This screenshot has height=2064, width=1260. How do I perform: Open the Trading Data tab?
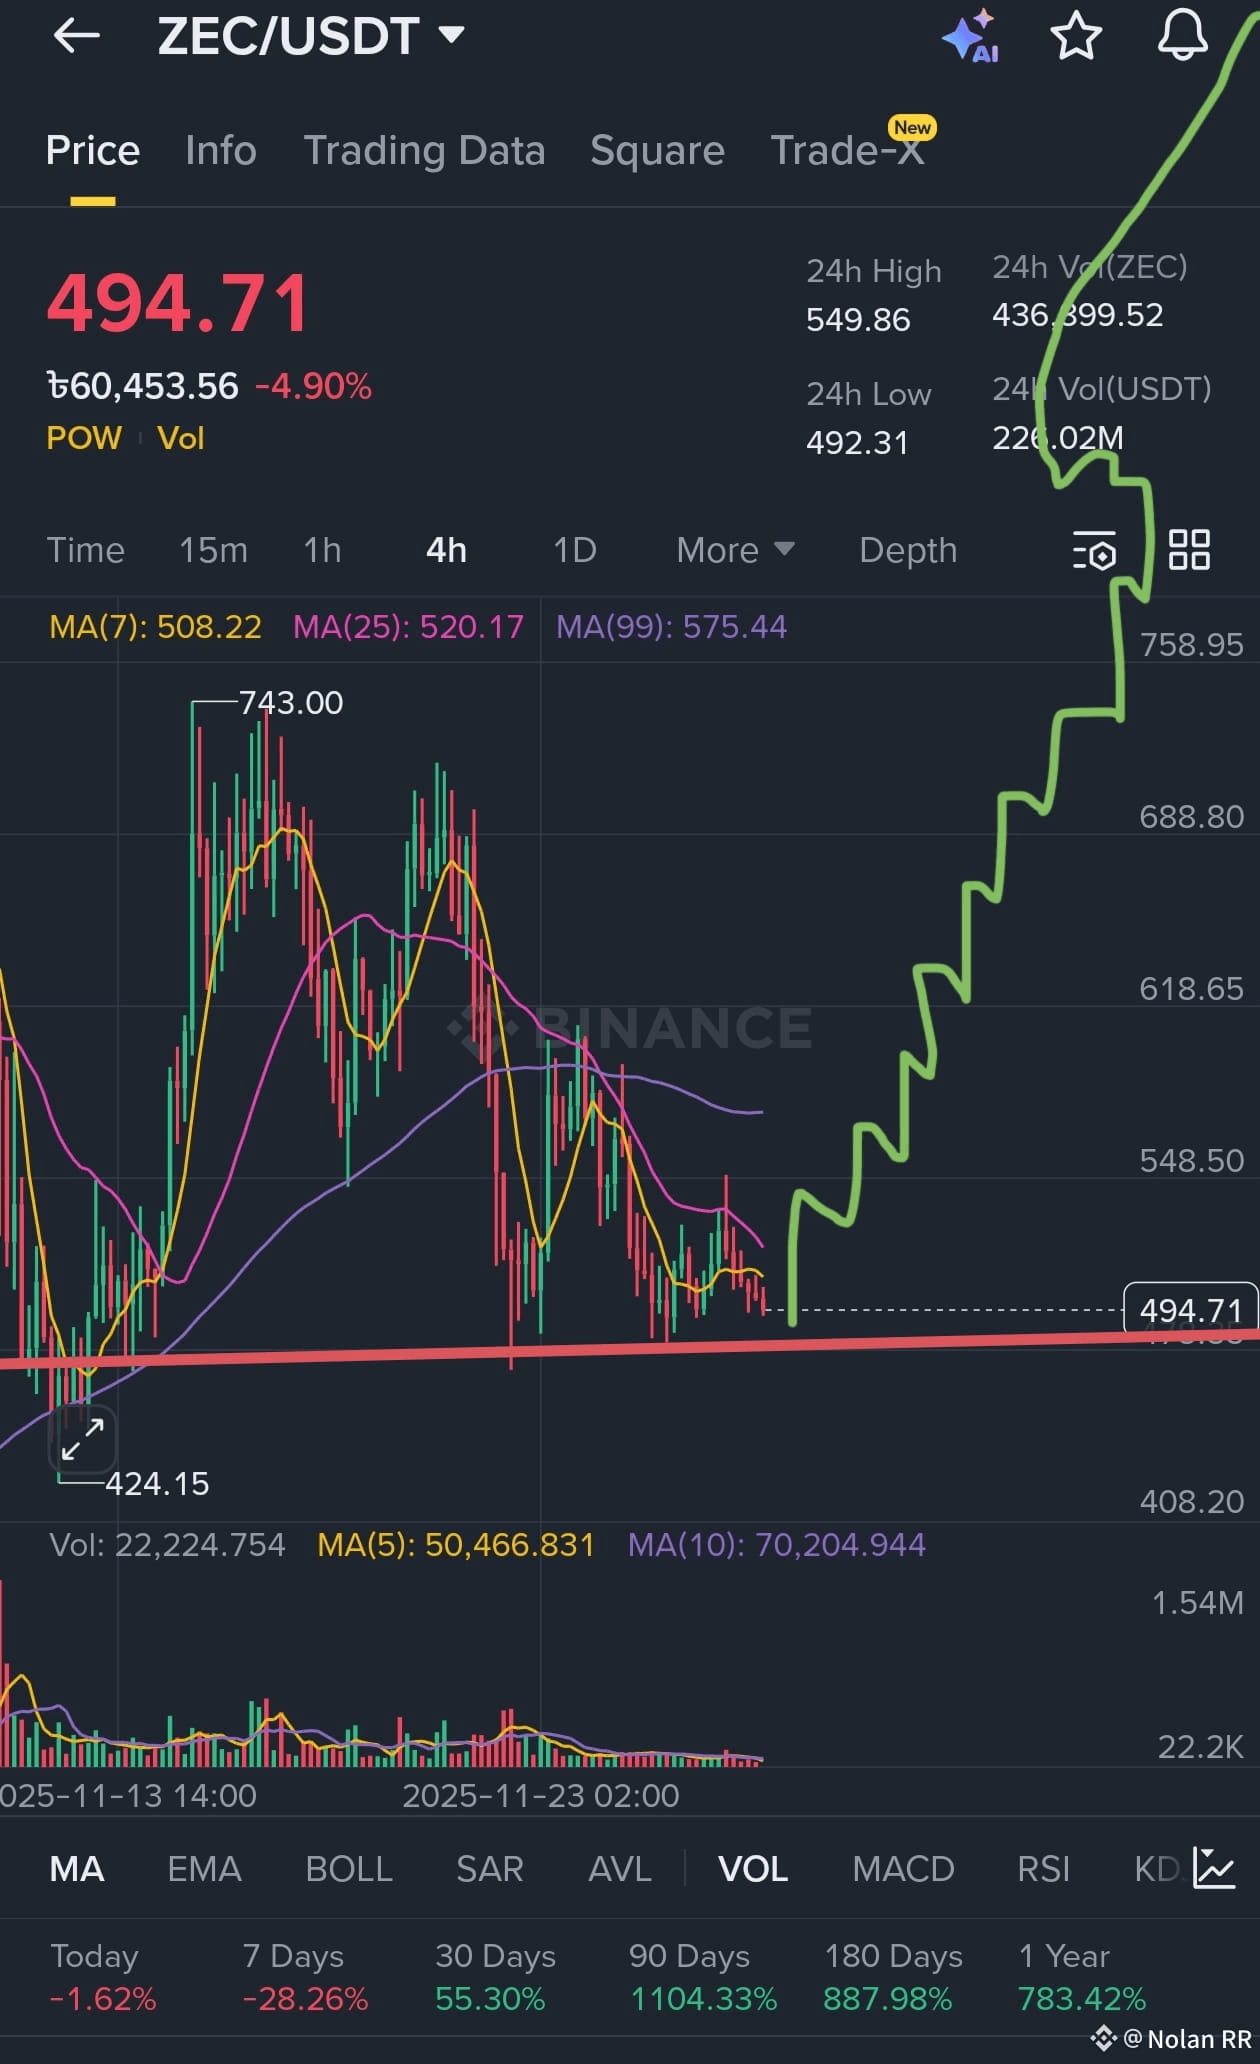pyautogui.click(x=424, y=150)
